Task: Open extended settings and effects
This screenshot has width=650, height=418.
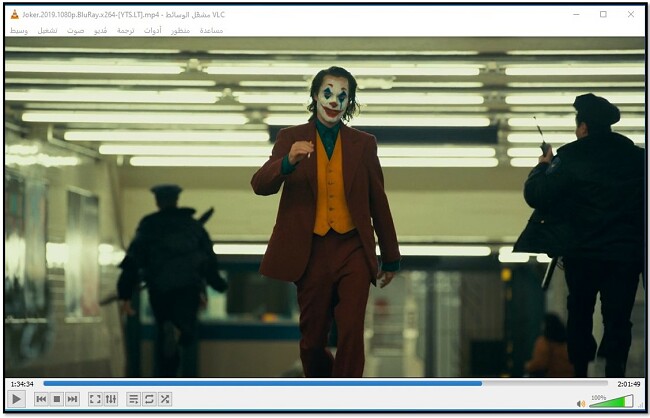Action: point(111,399)
